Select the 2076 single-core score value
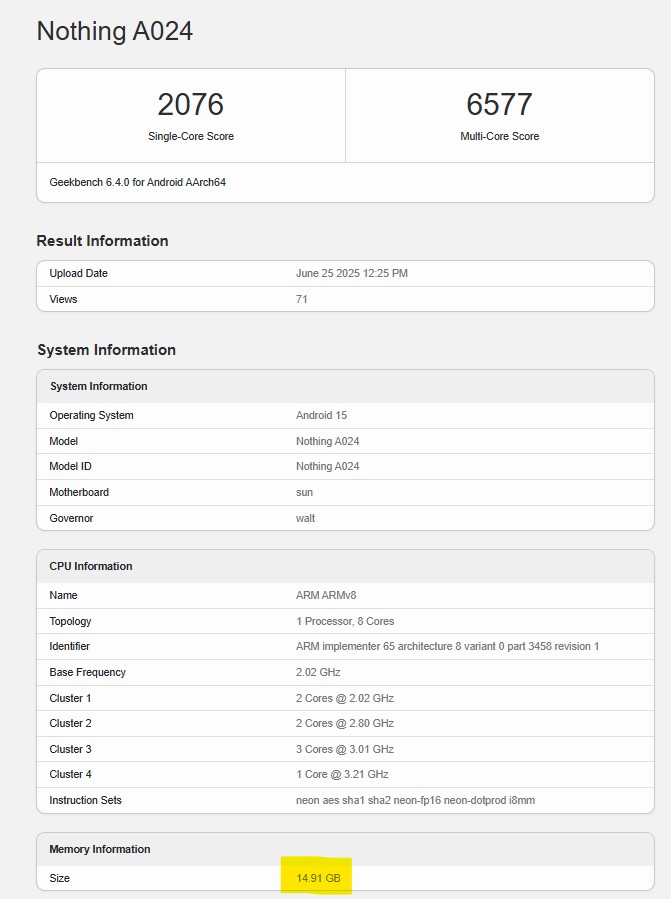Image resolution: width=671 pixels, height=899 pixels. pos(190,104)
